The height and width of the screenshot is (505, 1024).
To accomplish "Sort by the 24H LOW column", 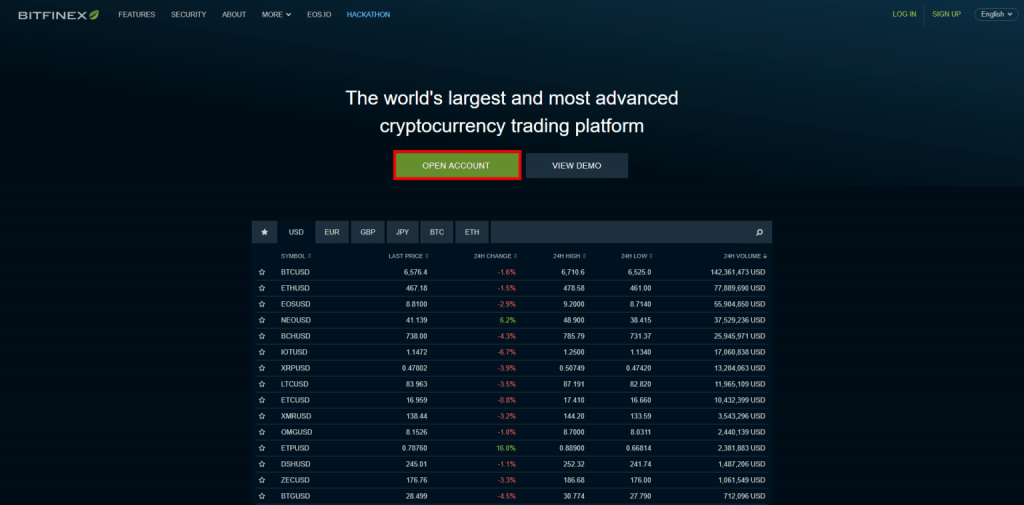I will (637, 256).
